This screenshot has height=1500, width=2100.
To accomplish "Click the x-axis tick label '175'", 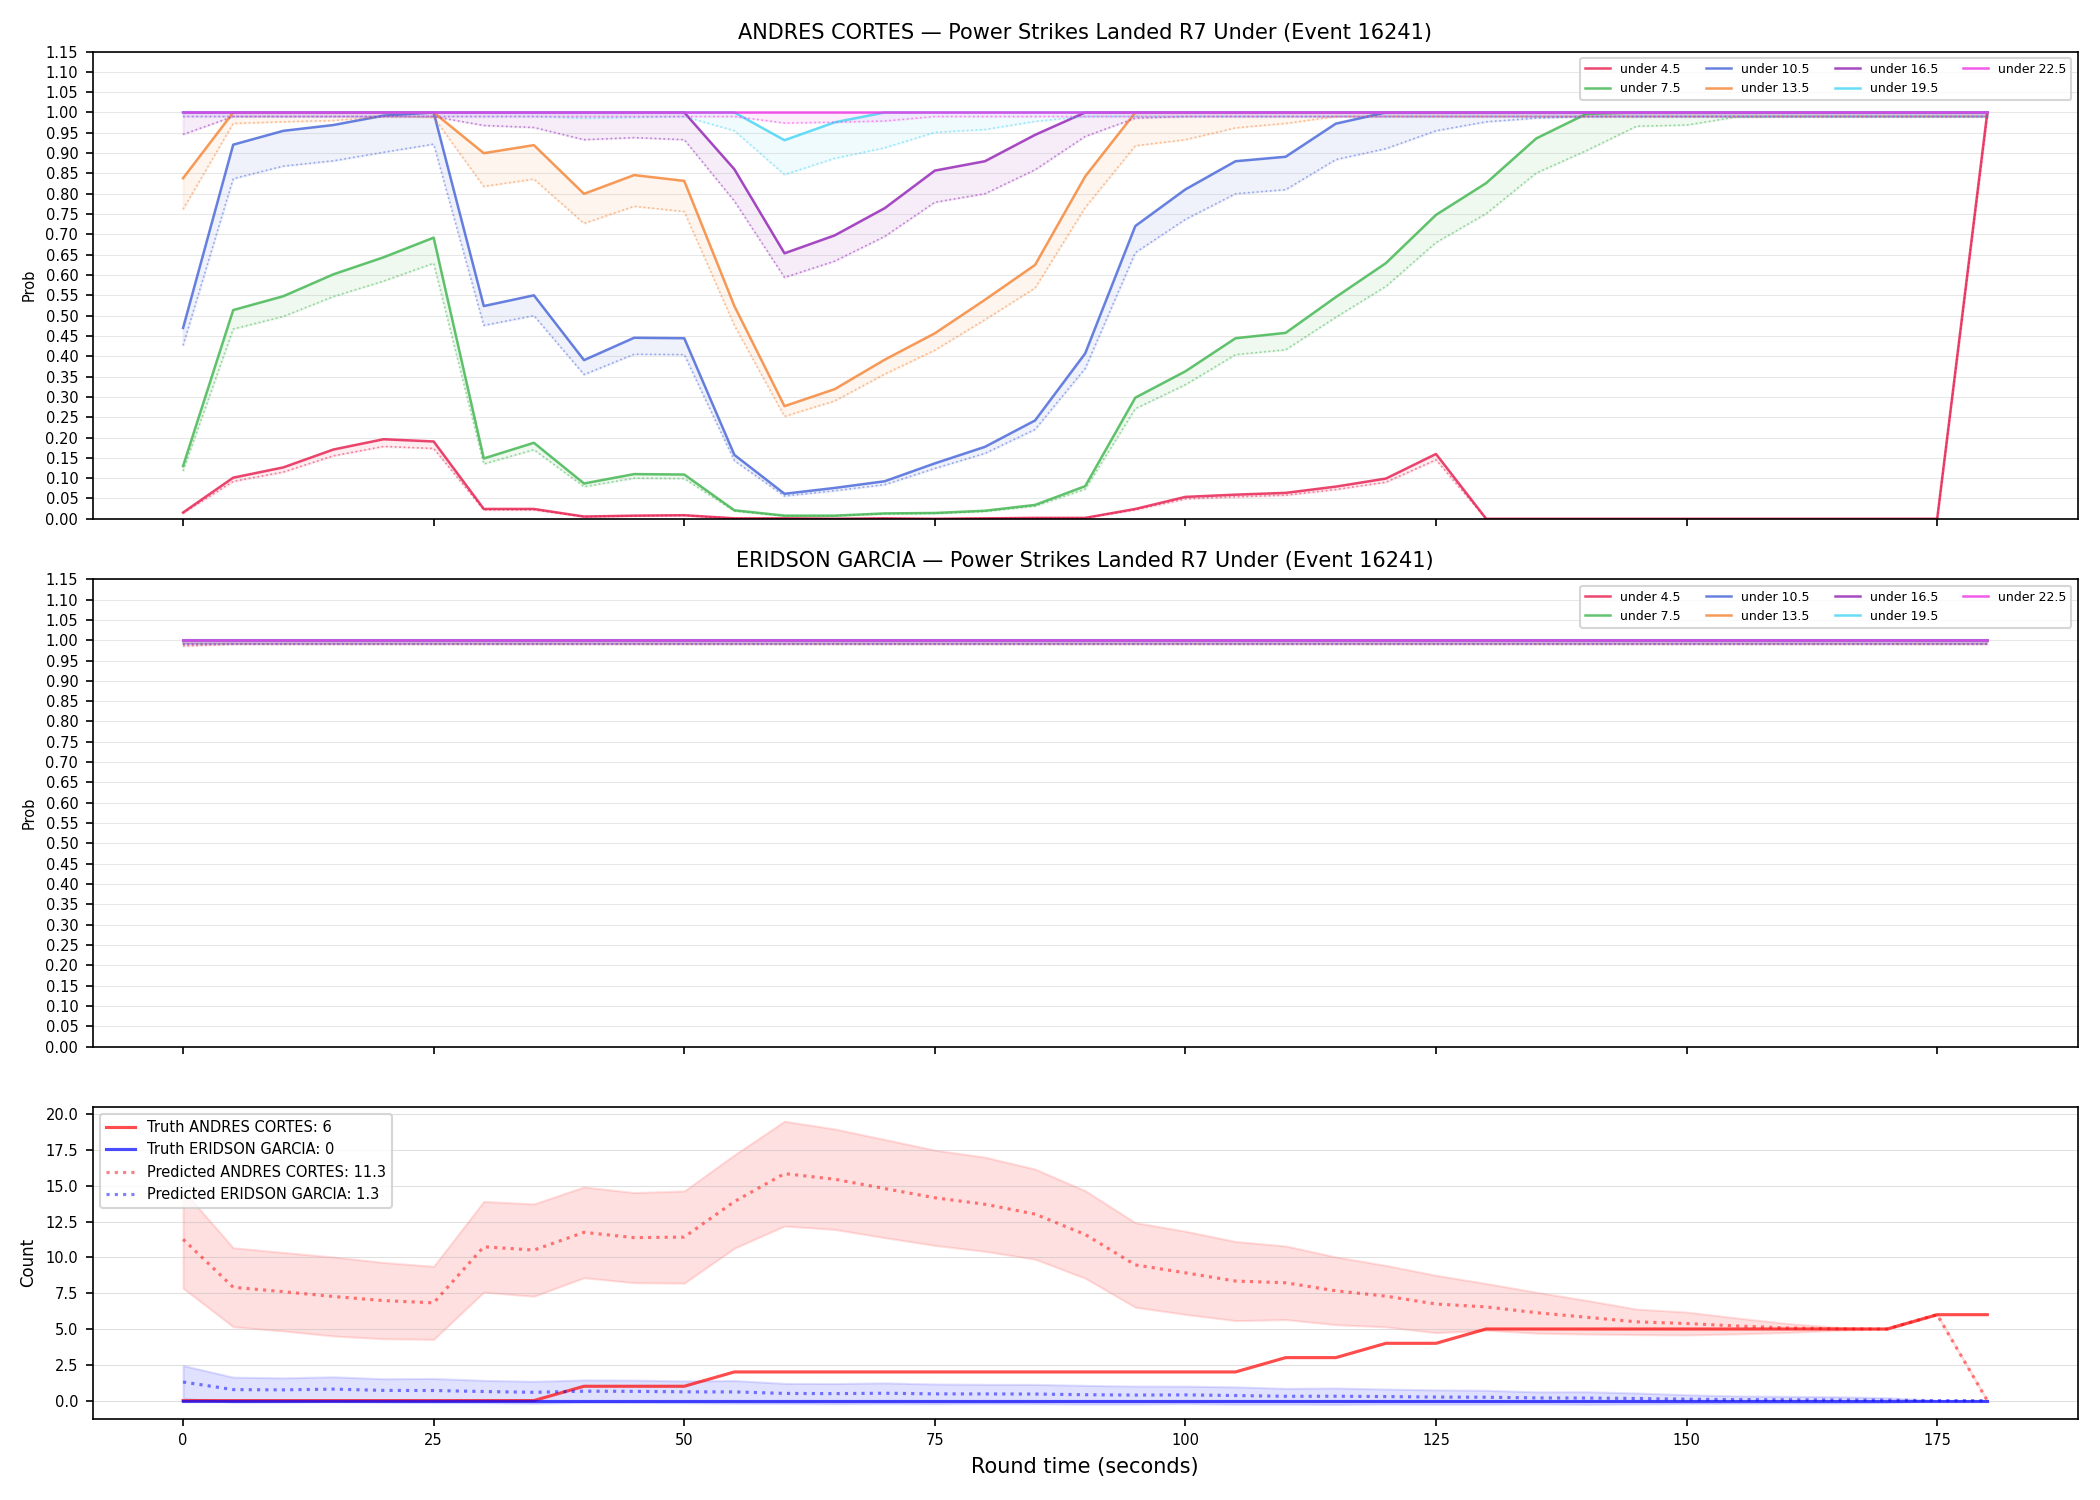I will 1937,1440.
